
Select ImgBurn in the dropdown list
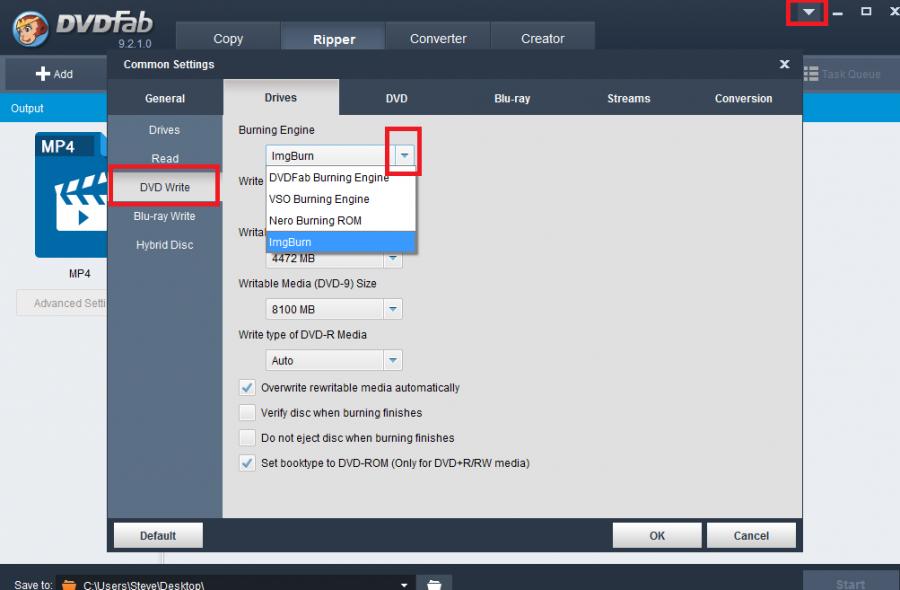point(341,242)
